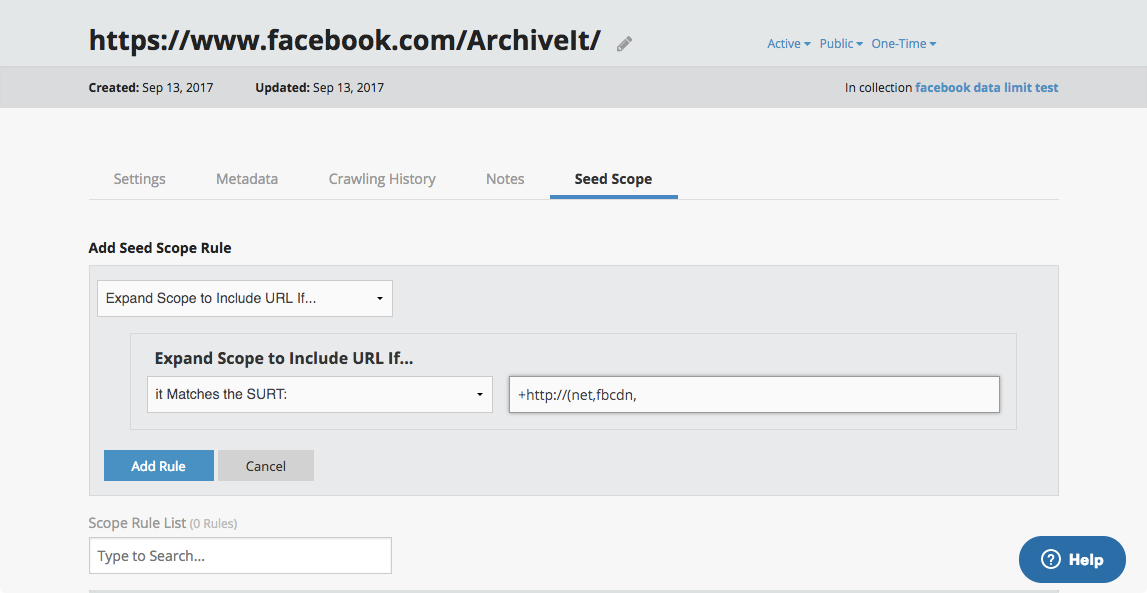Click the Scope Rule List label
This screenshot has width=1147, height=593.
(x=137, y=523)
